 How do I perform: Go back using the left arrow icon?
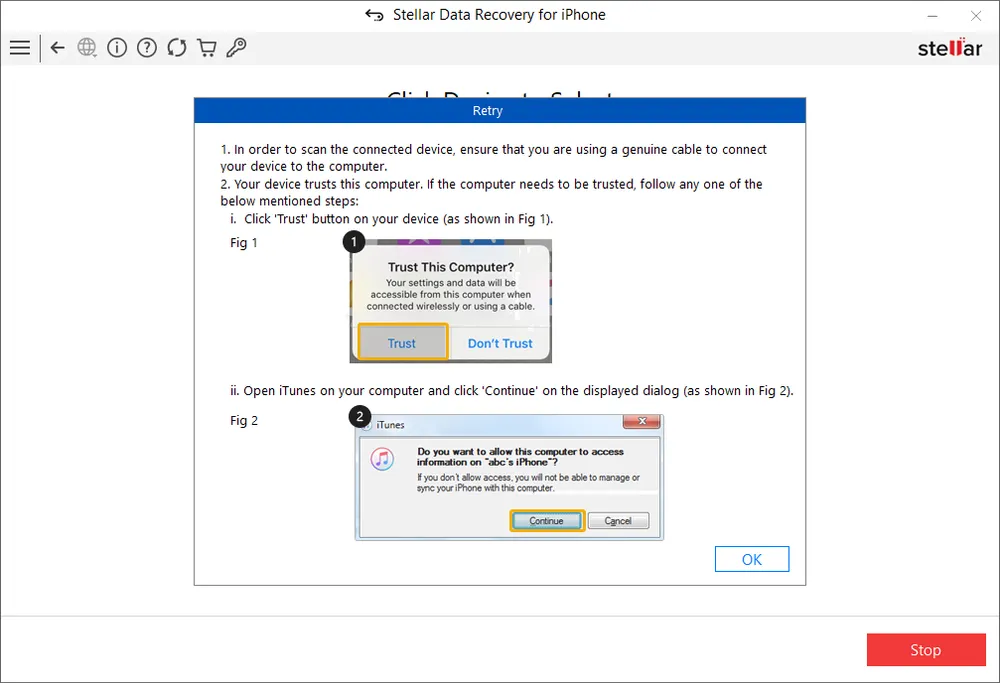click(x=57, y=47)
